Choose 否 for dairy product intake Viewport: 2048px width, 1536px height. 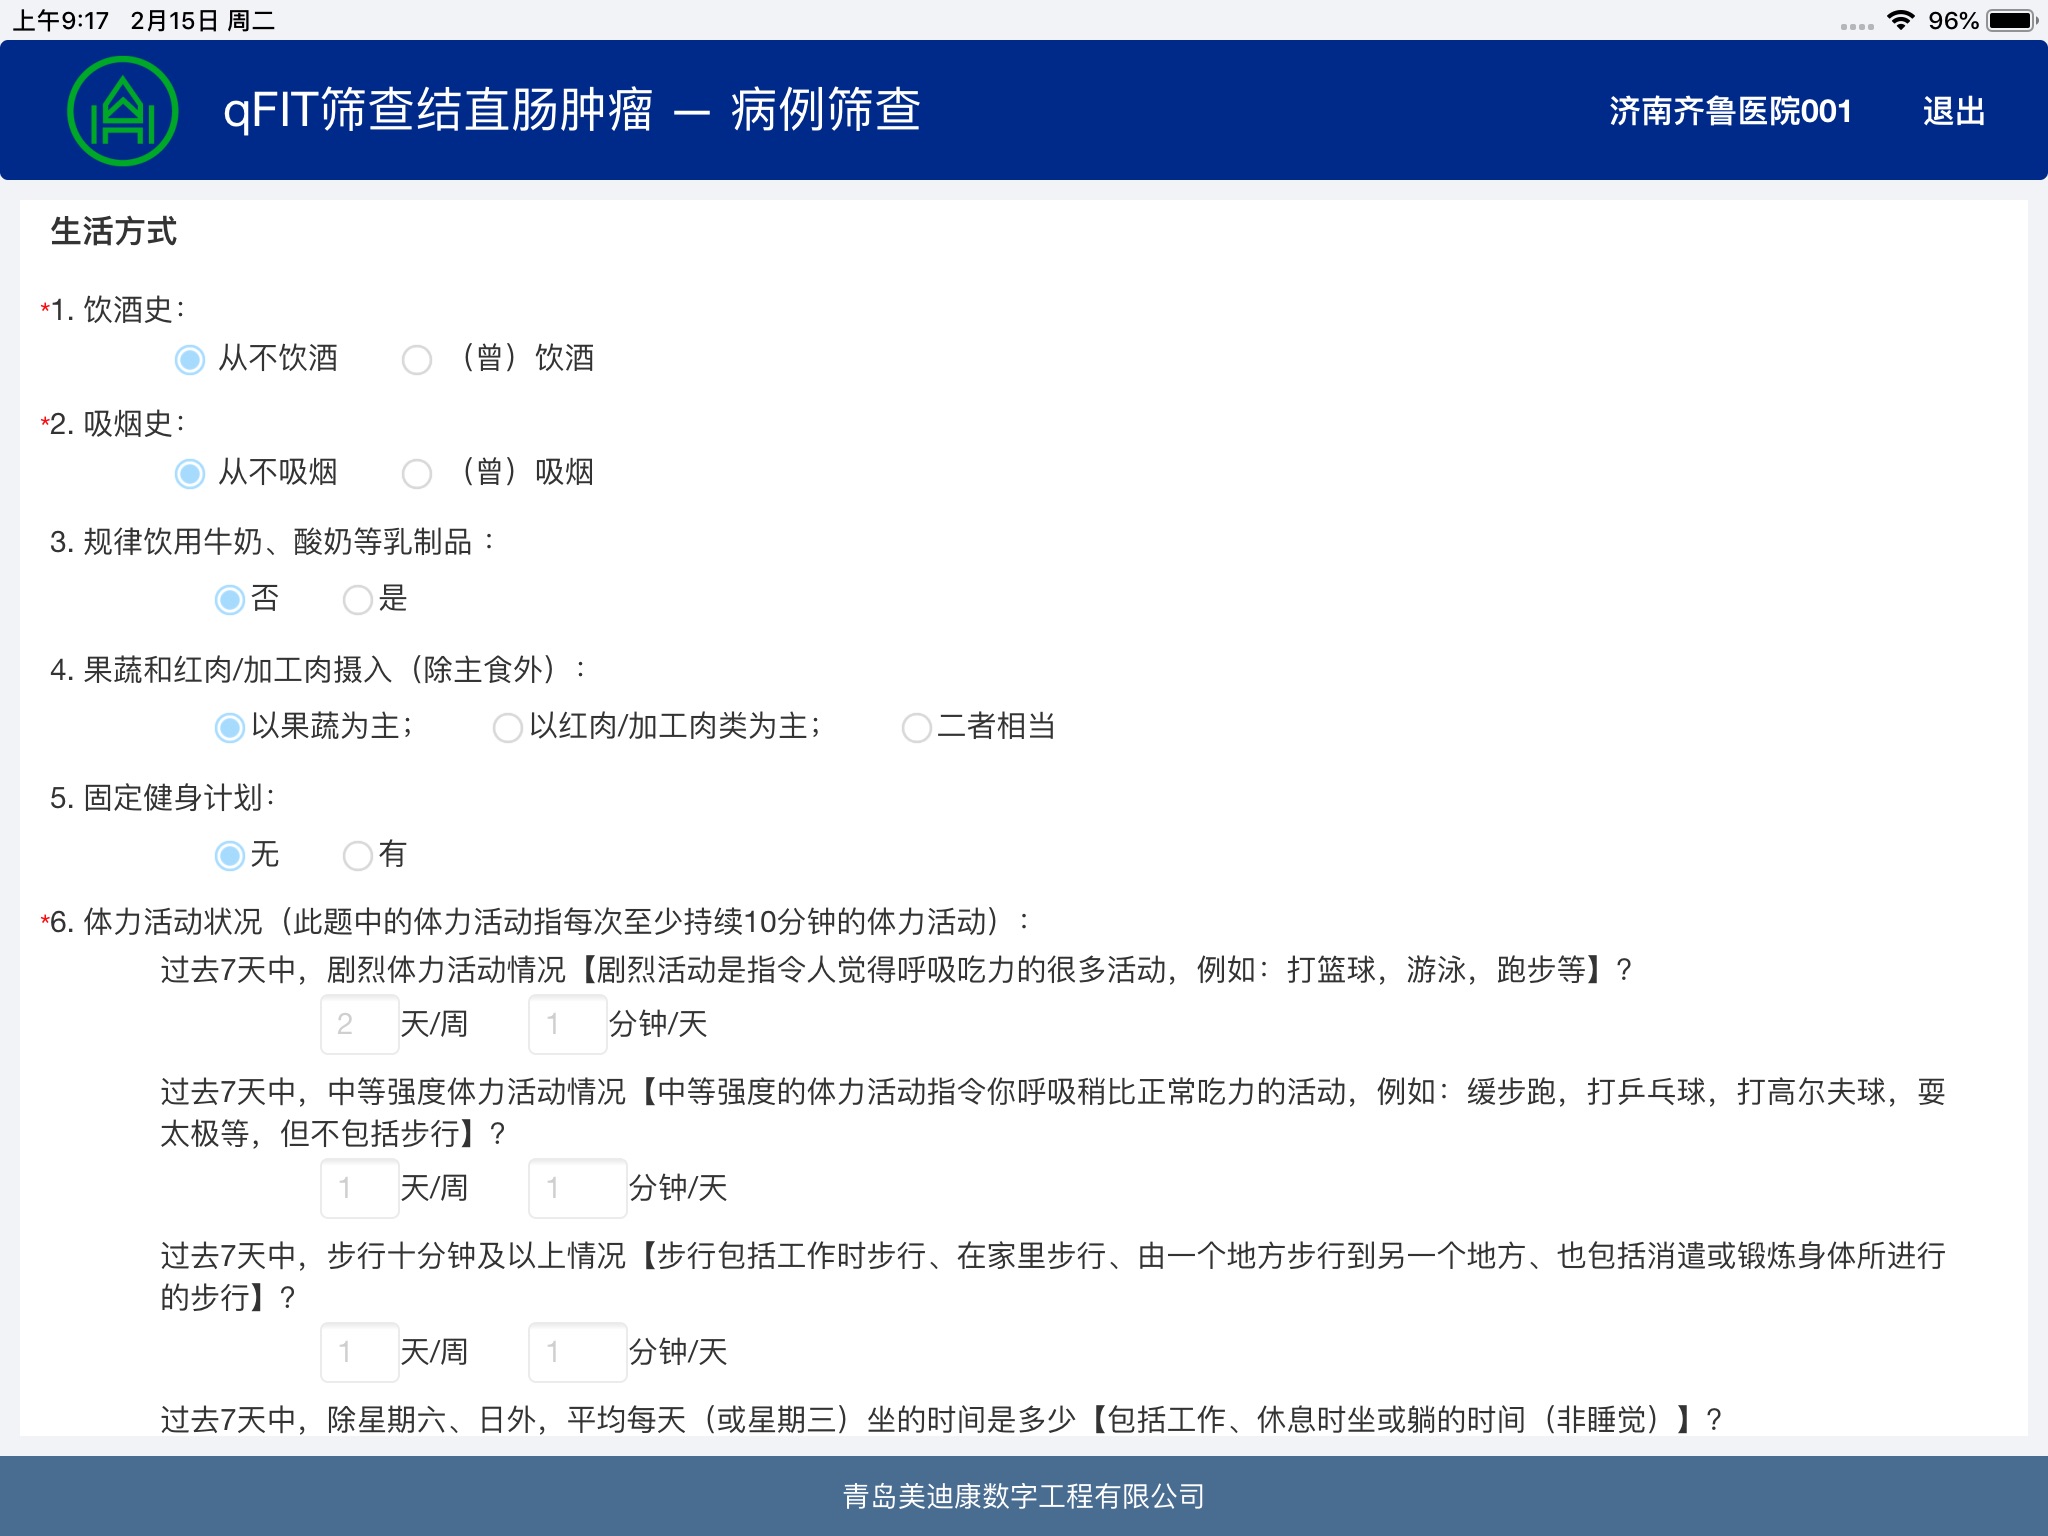230,600
